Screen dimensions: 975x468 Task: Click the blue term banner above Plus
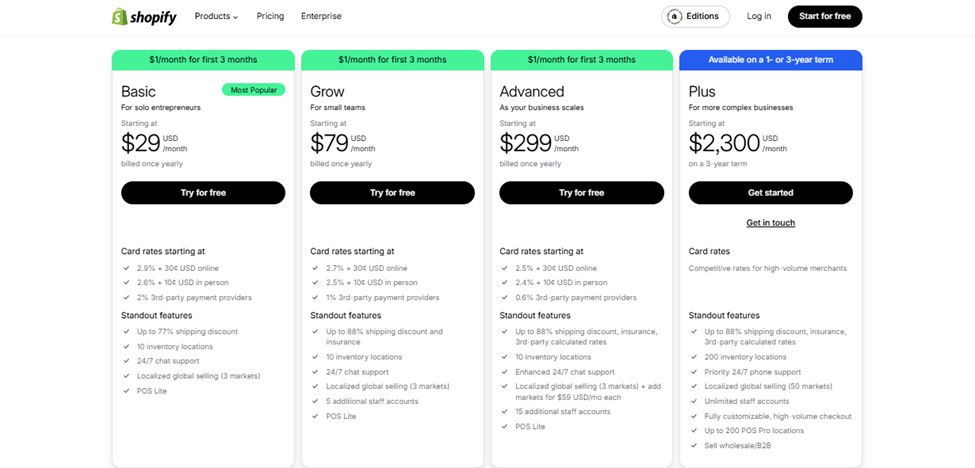point(770,60)
